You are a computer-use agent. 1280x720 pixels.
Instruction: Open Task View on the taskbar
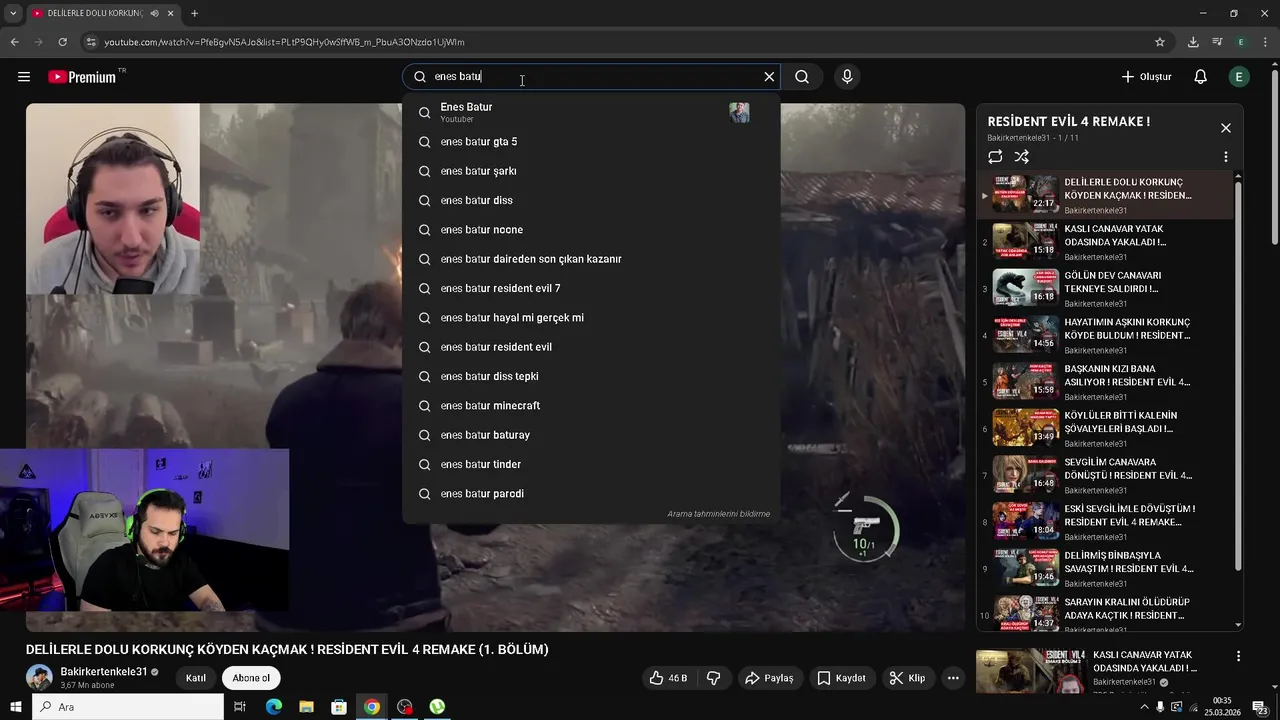tap(240, 707)
